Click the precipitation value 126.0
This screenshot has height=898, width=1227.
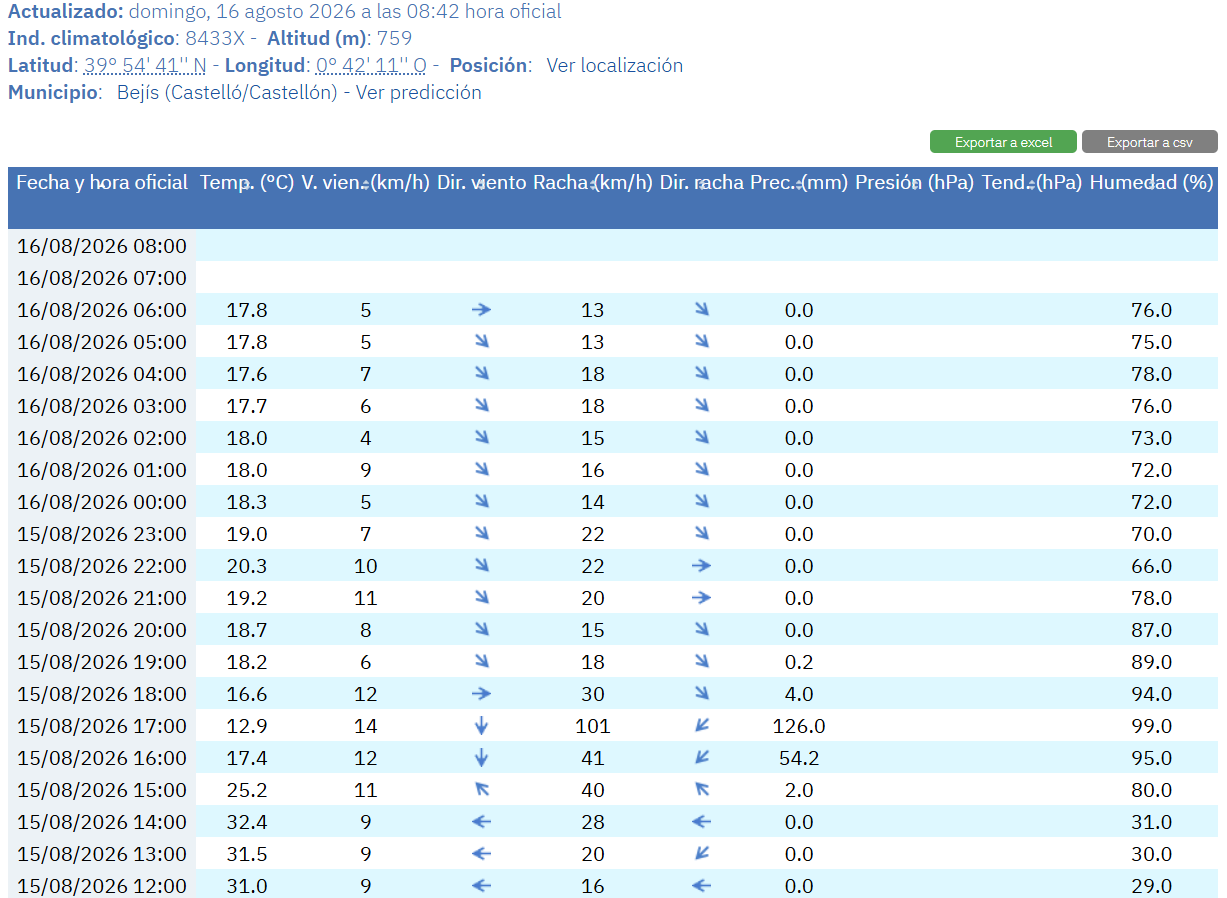(799, 726)
